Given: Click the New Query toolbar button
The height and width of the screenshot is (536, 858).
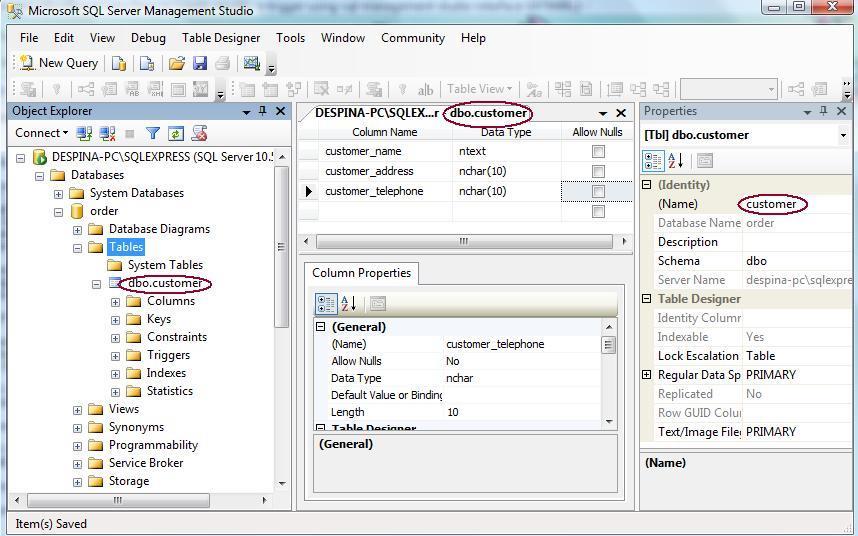Looking at the screenshot, I should pos(59,63).
